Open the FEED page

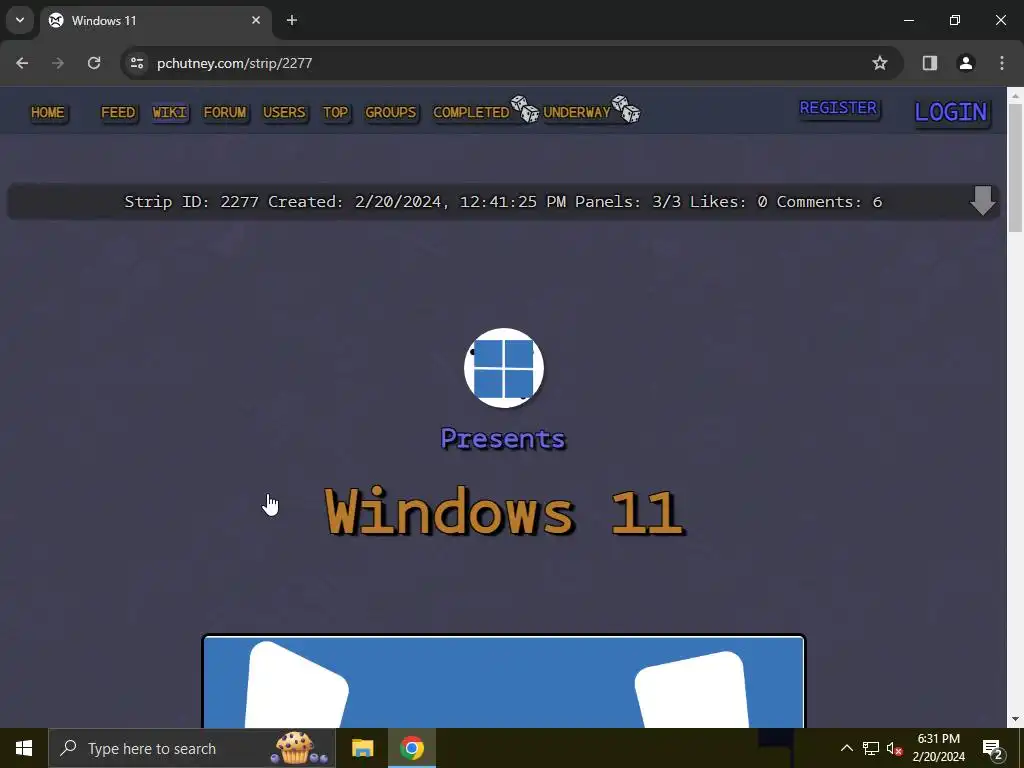118,112
